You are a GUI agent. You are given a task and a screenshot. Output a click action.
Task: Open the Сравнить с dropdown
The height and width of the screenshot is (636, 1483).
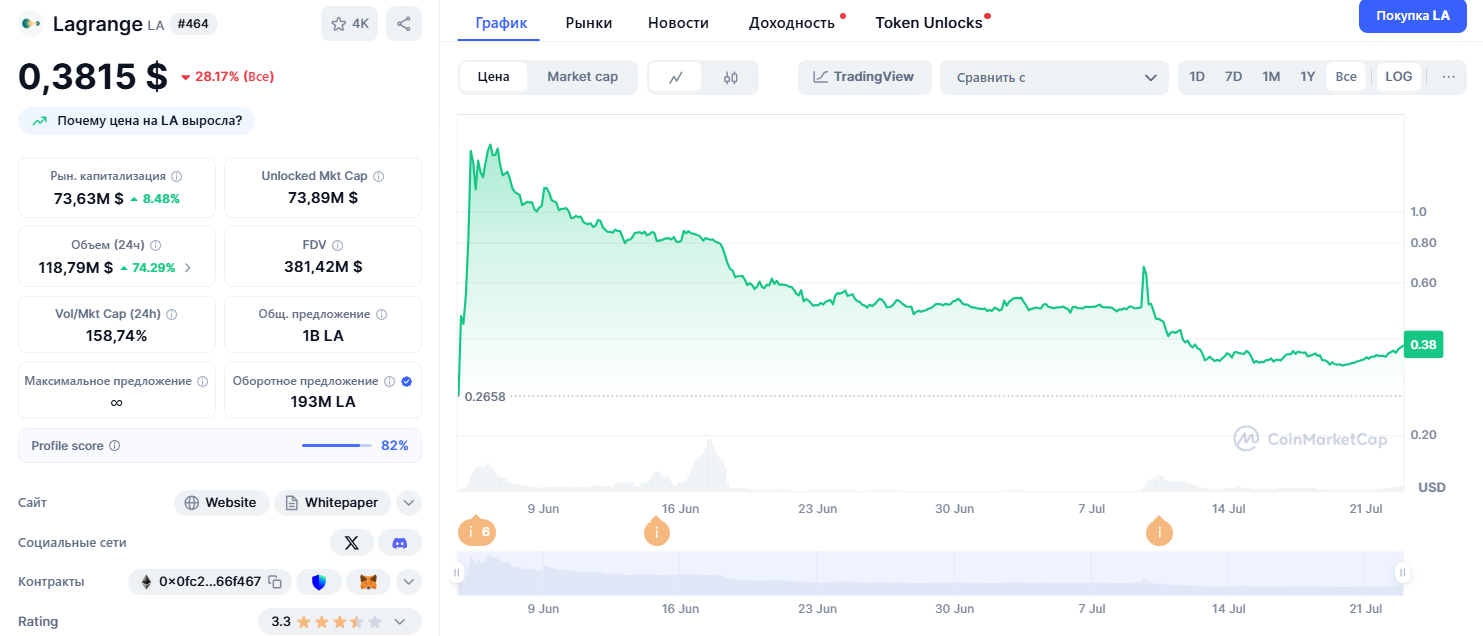coord(1054,77)
